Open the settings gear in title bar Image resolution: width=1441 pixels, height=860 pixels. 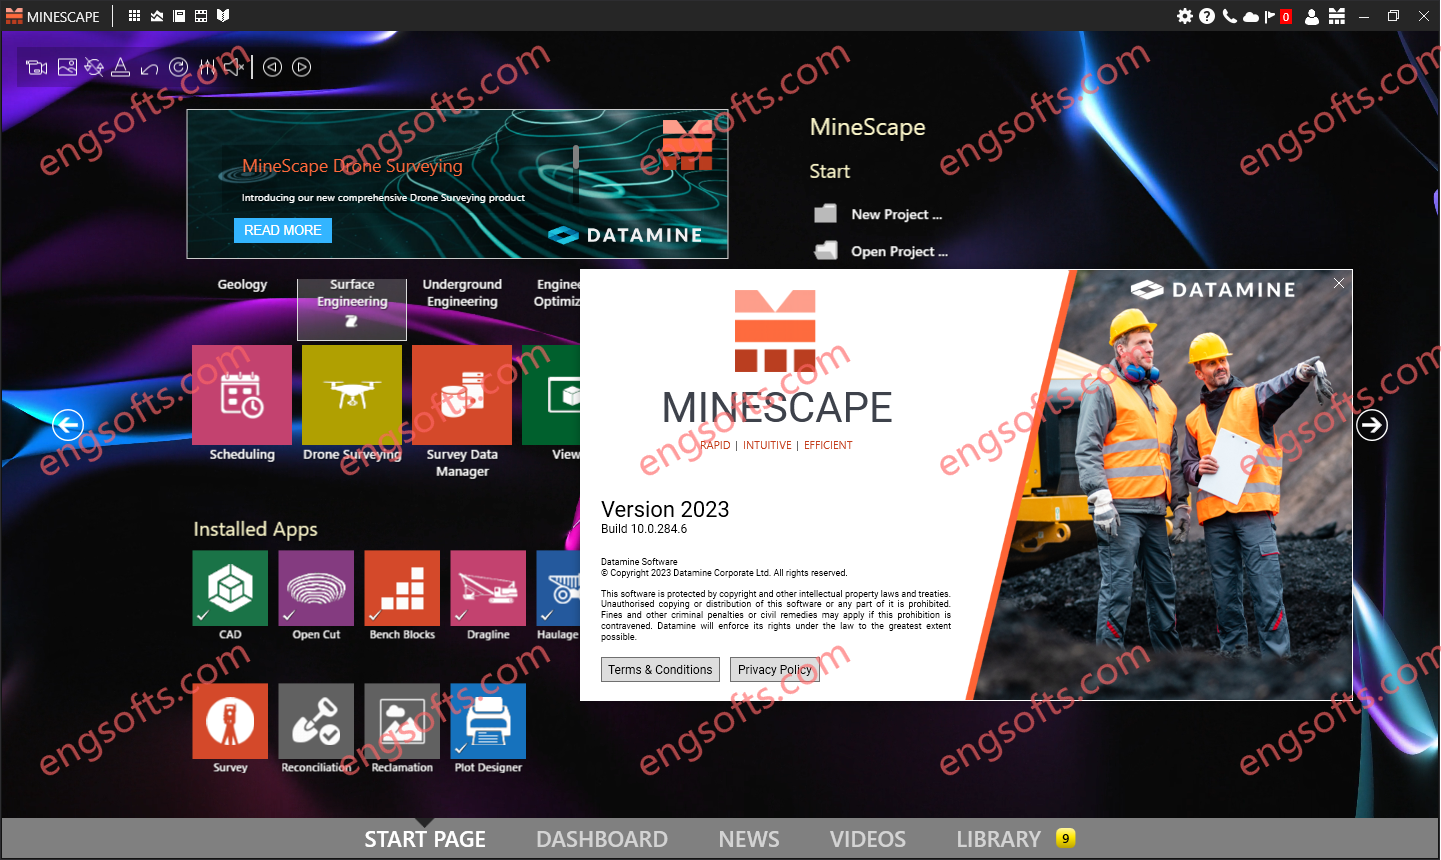[x=1185, y=16]
